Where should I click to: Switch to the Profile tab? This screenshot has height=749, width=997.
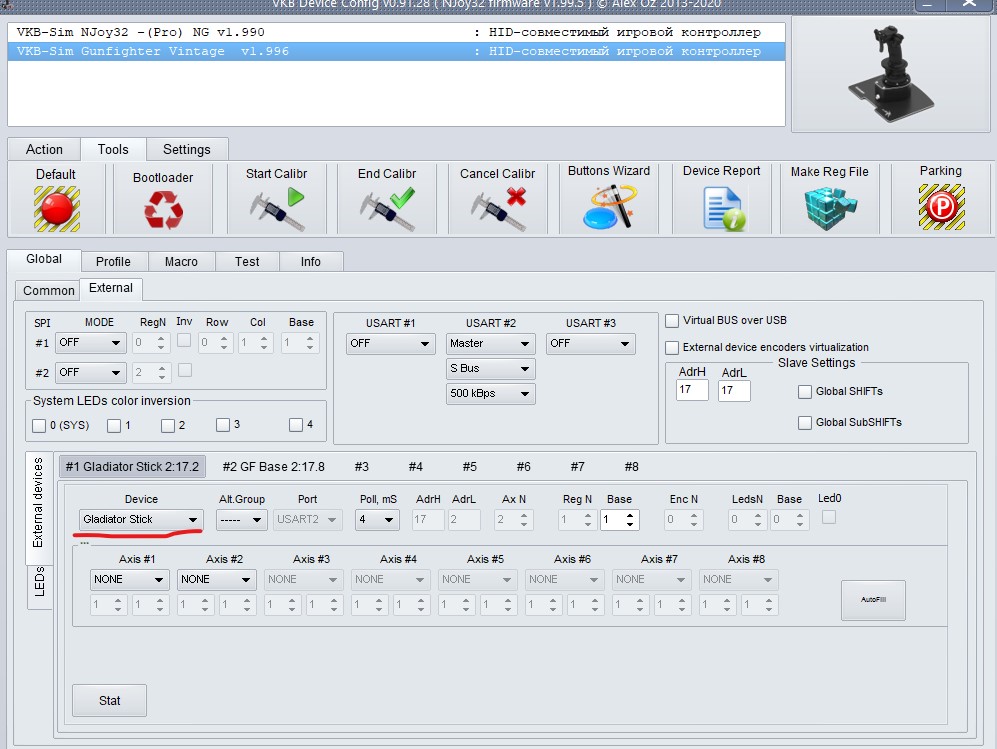pyautogui.click(x=113, y=261)
